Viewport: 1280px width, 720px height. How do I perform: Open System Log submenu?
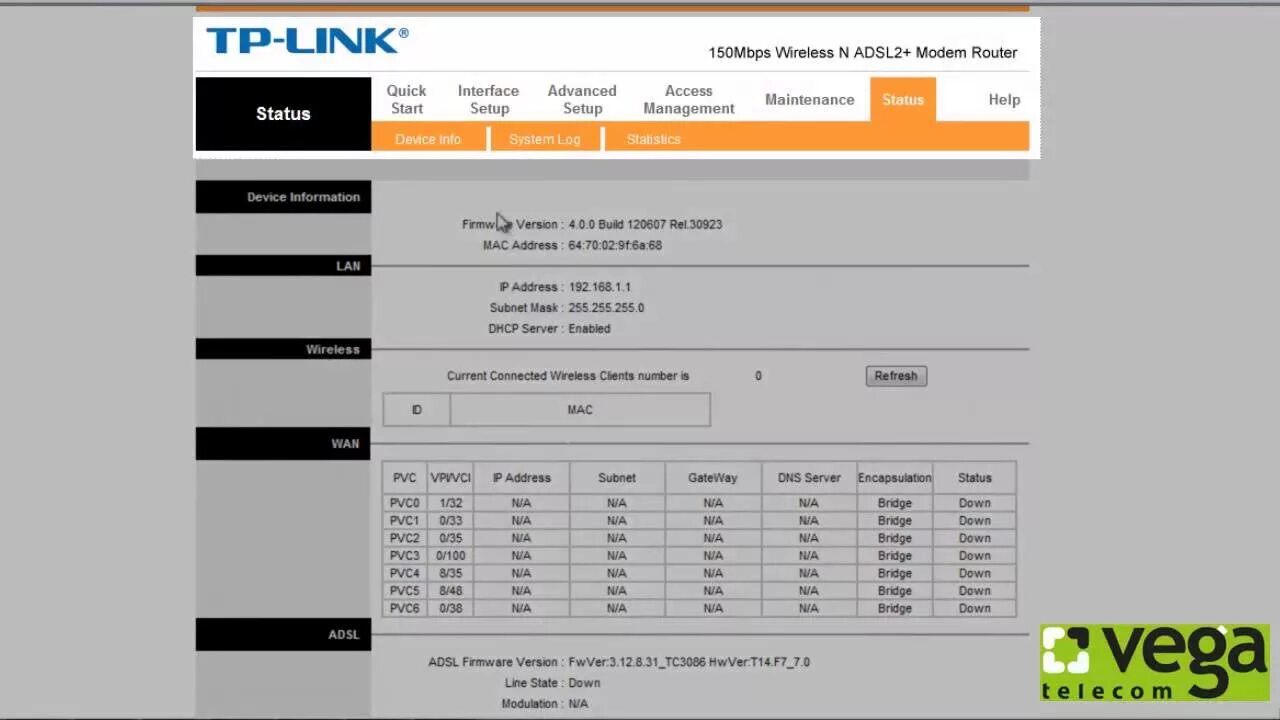pyautogui.click(x=544, y=139)
